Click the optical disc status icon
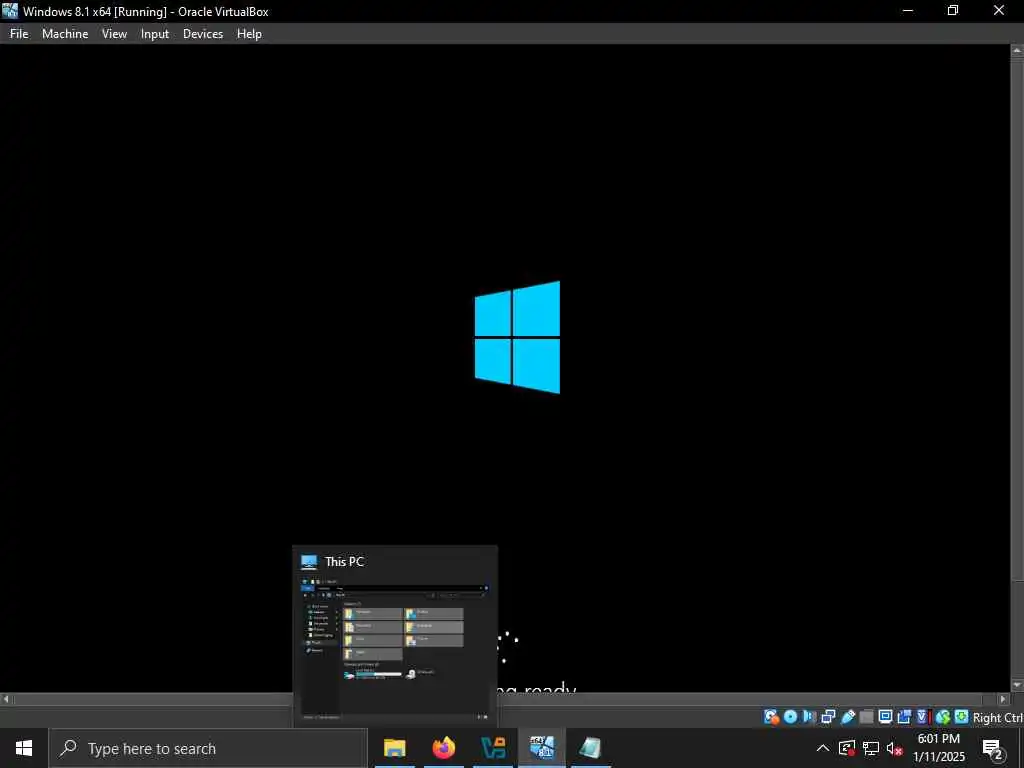The width and height of the screenshot is (1024, 768). tap(790, 717)
